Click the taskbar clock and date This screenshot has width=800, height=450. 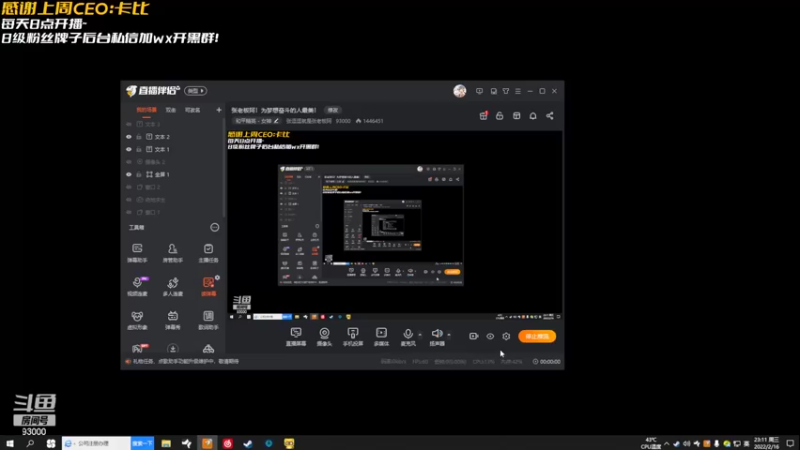(767, 443)
